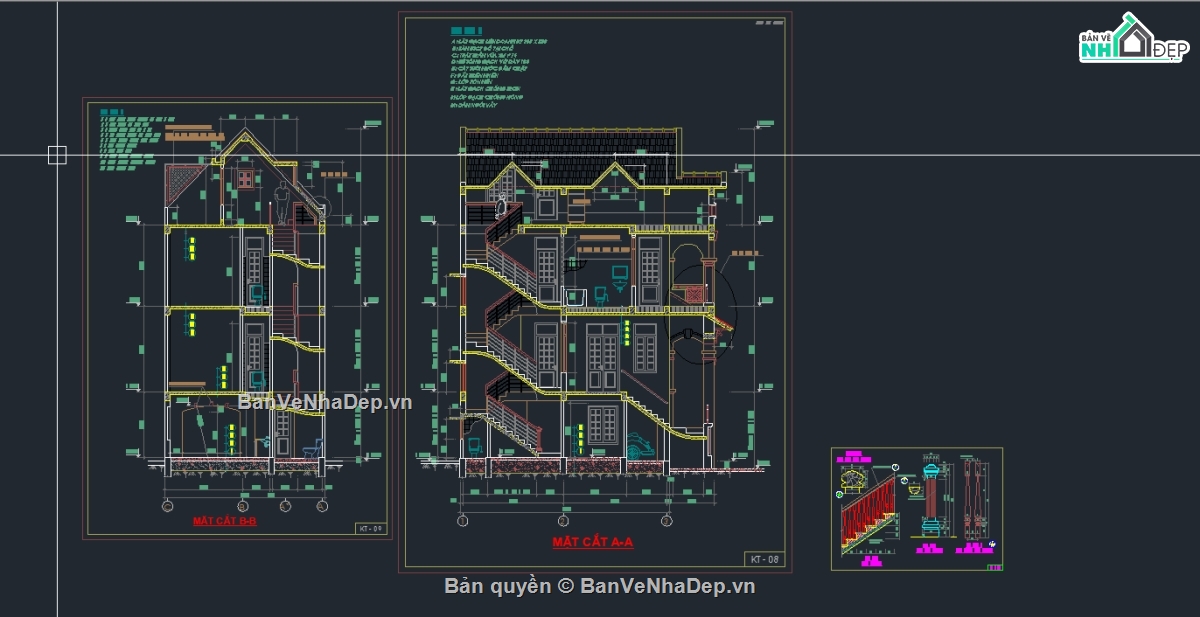Click grid axis bubble 2 under section A-A
1200x617 pixels.
coord(564,521)
